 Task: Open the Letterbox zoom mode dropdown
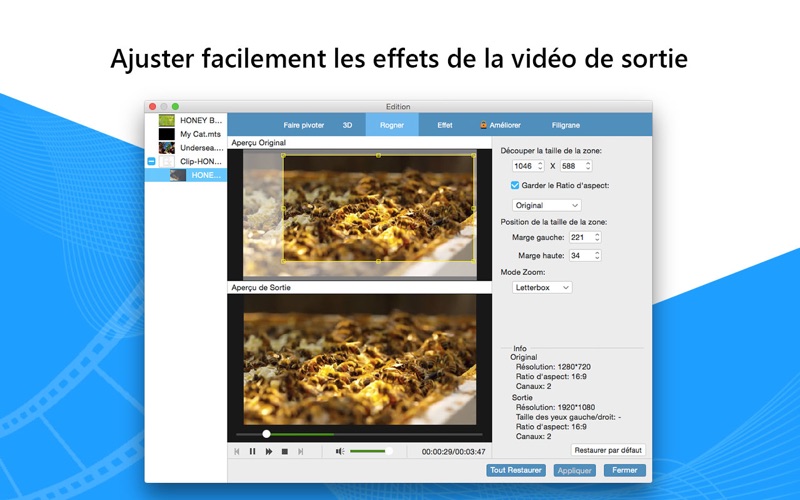click(542, 288)
